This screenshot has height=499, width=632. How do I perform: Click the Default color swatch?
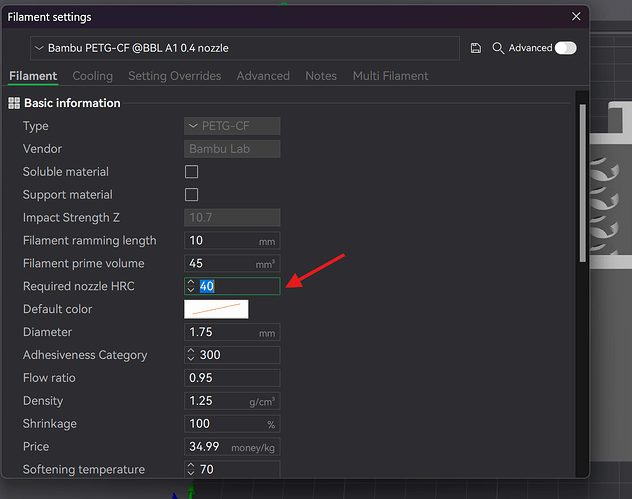tap(216, 309)
